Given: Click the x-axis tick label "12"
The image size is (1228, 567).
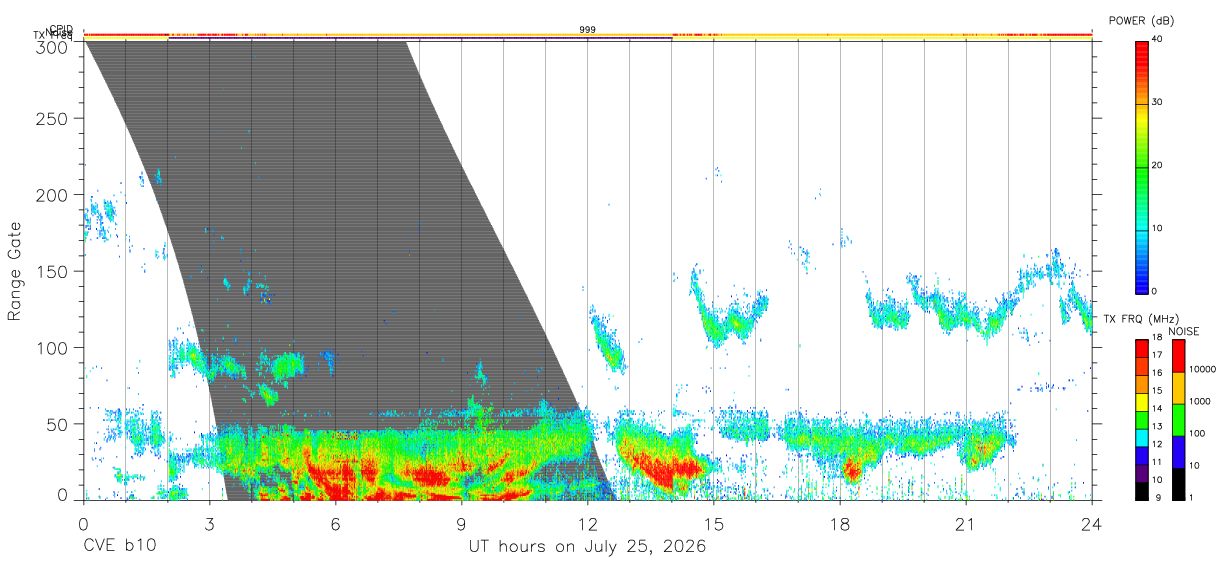Looking at the screenshot, I should [x=587, y=523].
